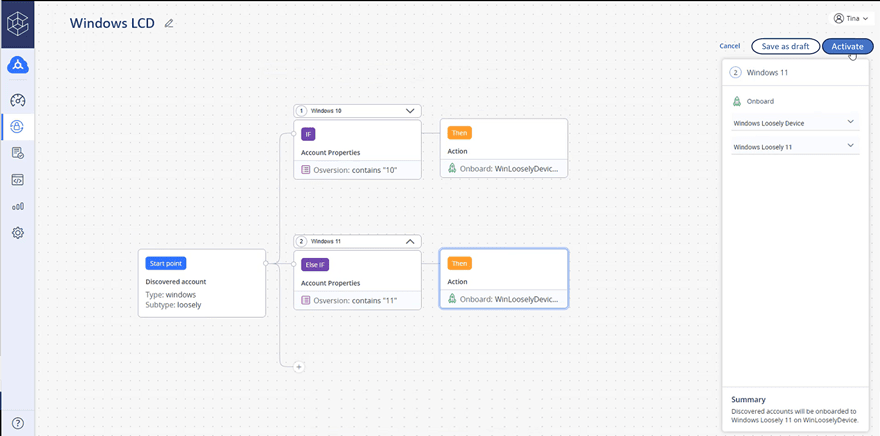Open the Windows Loosely Device dropdown
The image size is (880, 436).
tap(795, 123)
